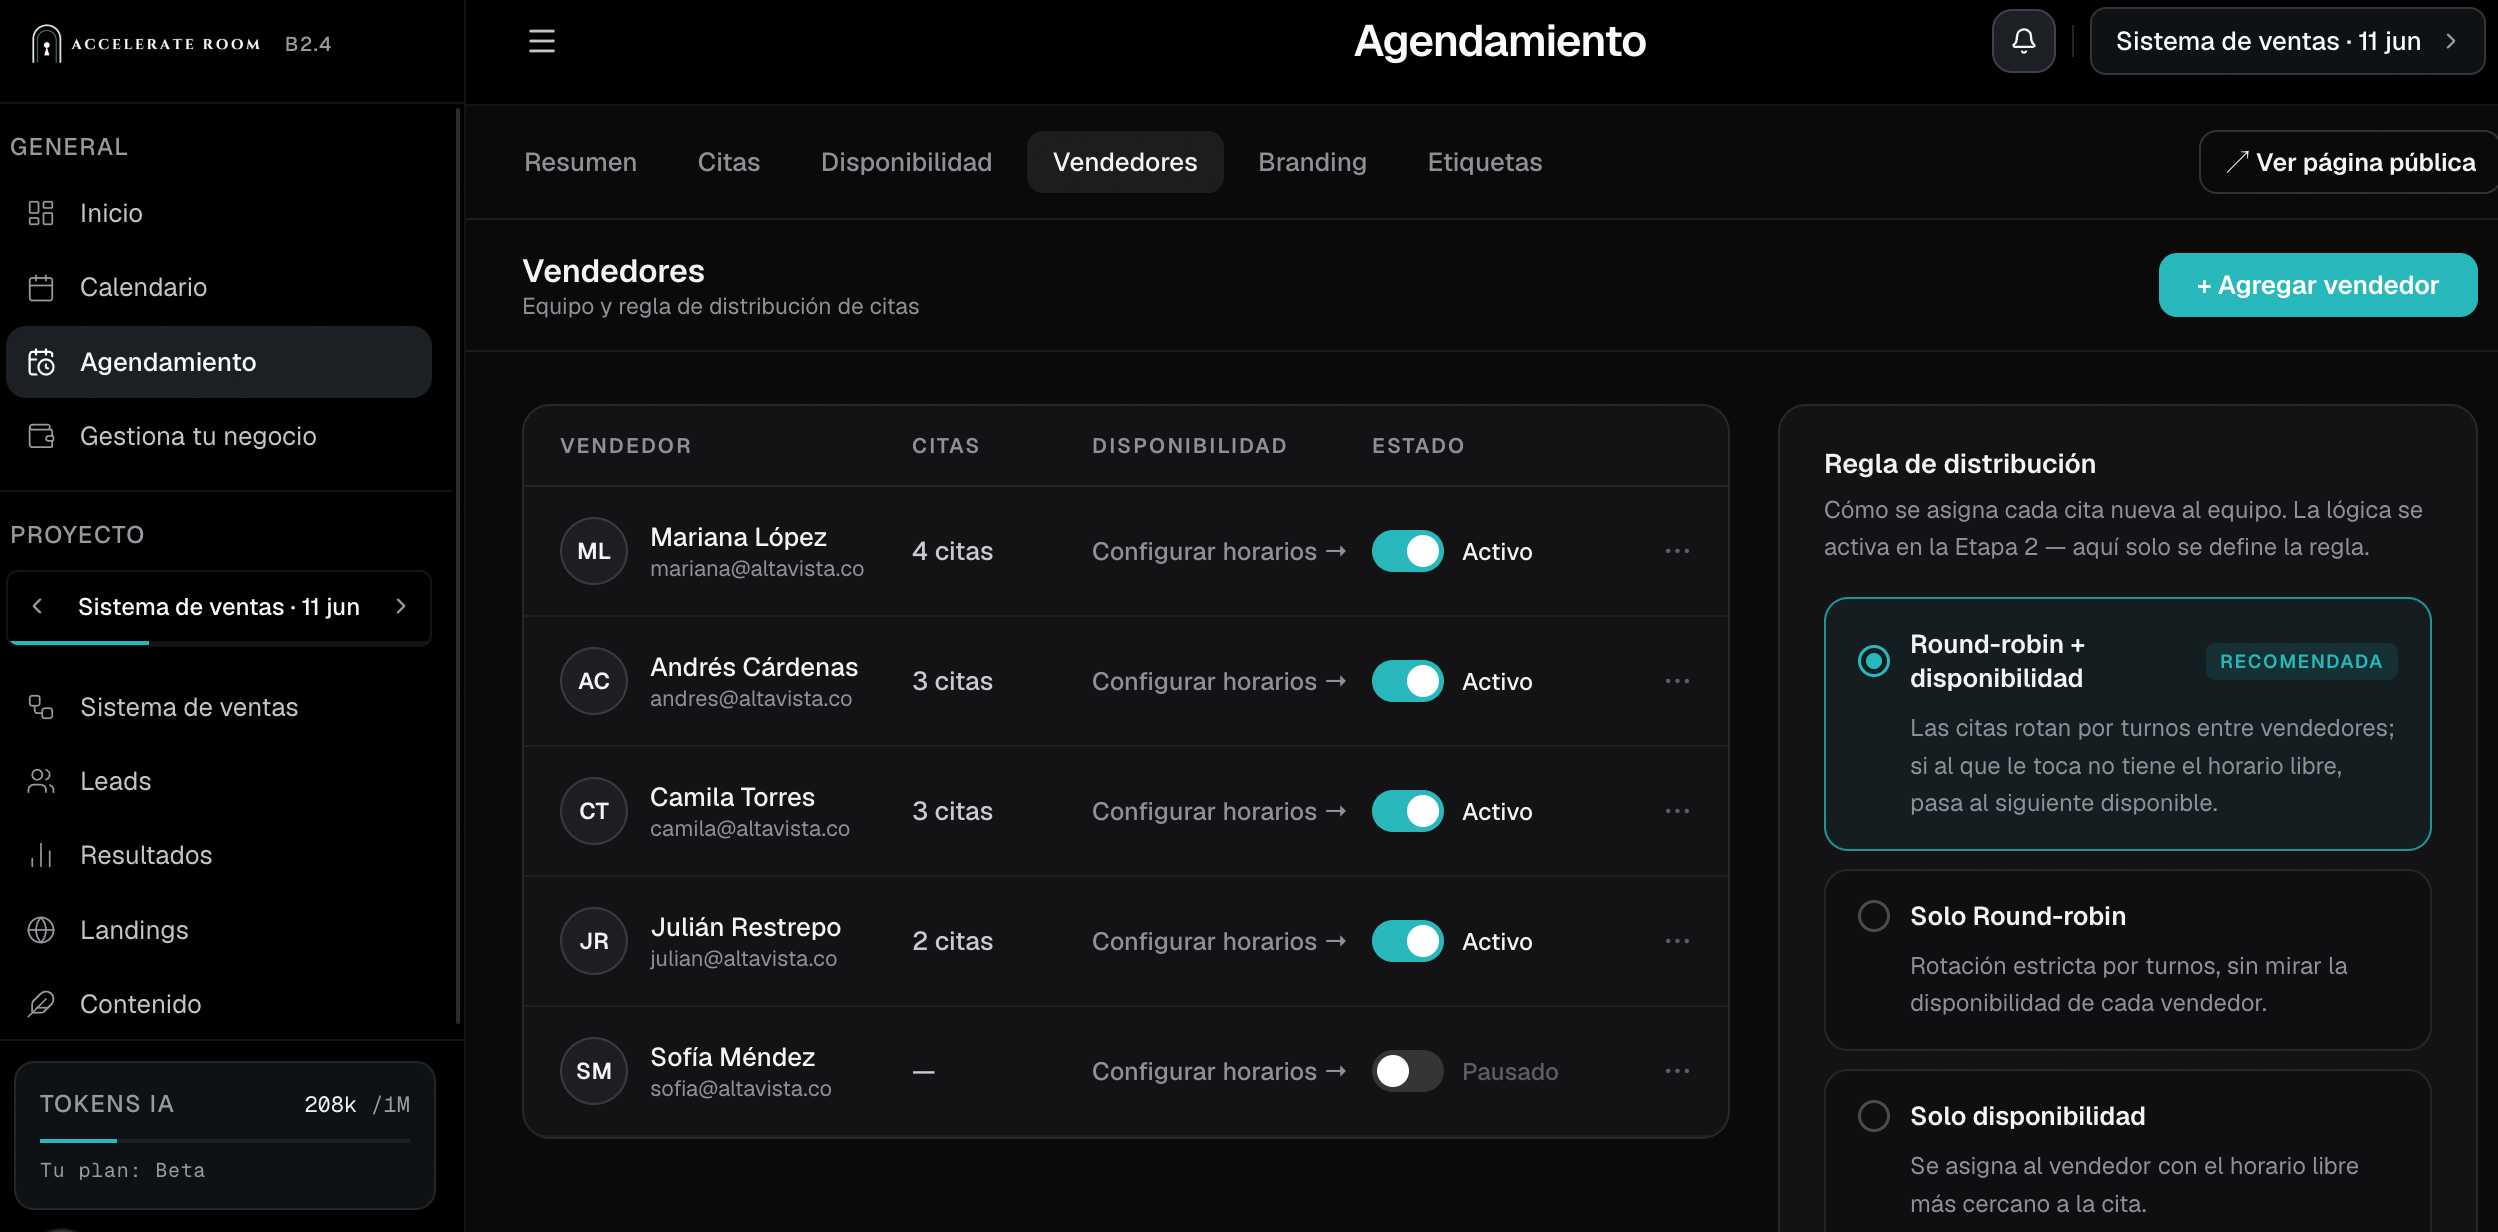This screenshot has height=1232, width=2498.
Task: Open Resultados in the sidebar
Action: (219, 855)
